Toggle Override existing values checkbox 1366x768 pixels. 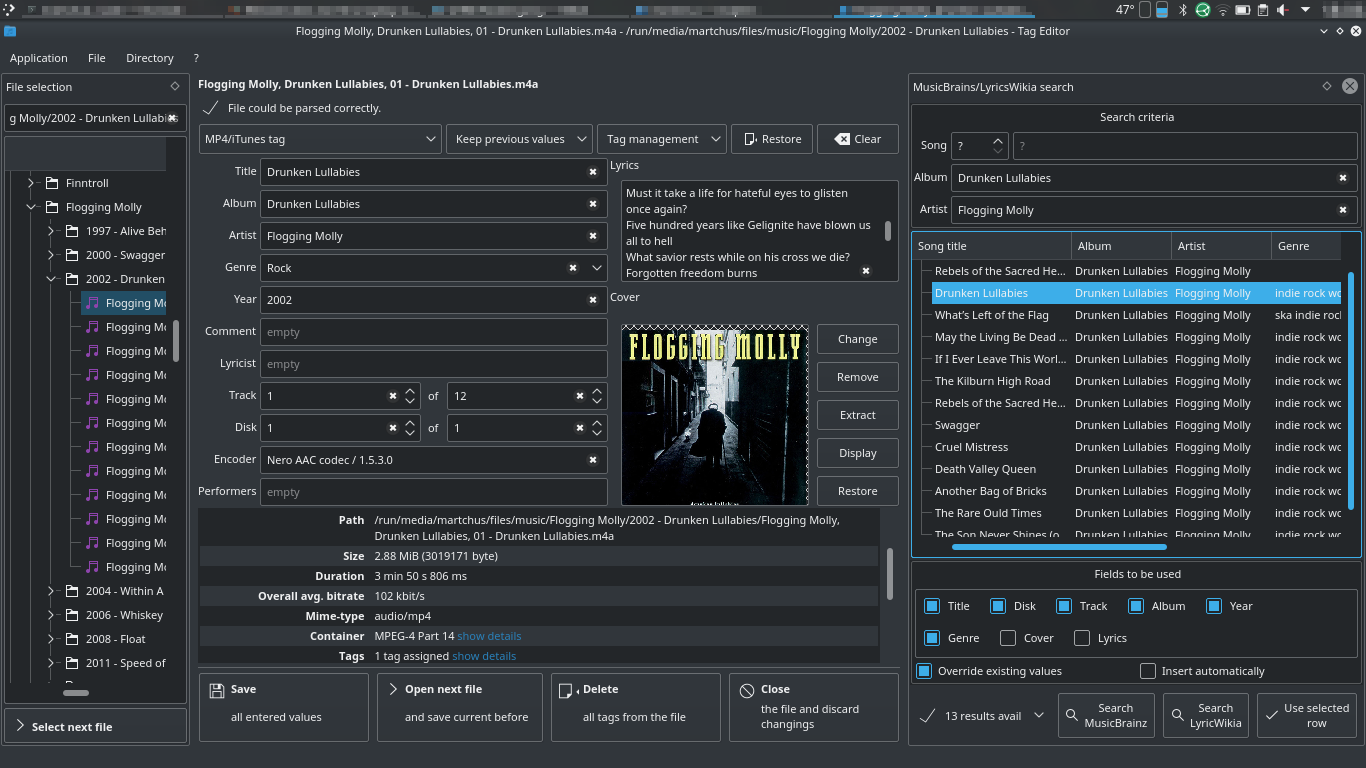(x=924, y=671)
